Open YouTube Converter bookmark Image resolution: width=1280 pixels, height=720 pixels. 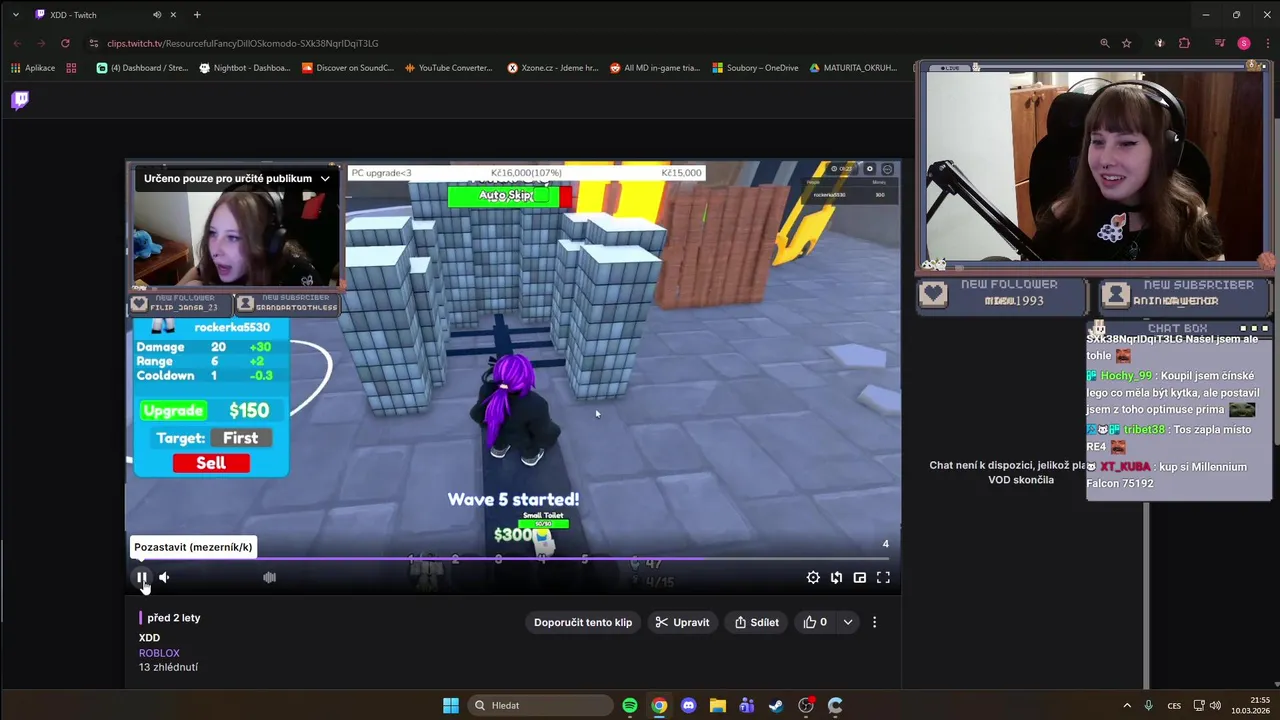(x=449, y=68)
